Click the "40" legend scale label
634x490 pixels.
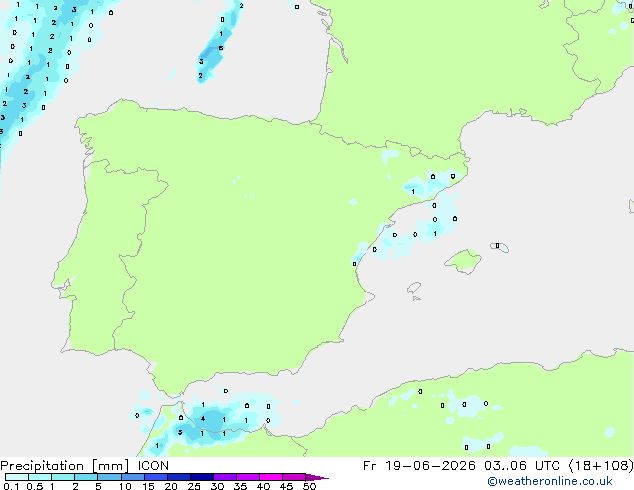(263, 486)
